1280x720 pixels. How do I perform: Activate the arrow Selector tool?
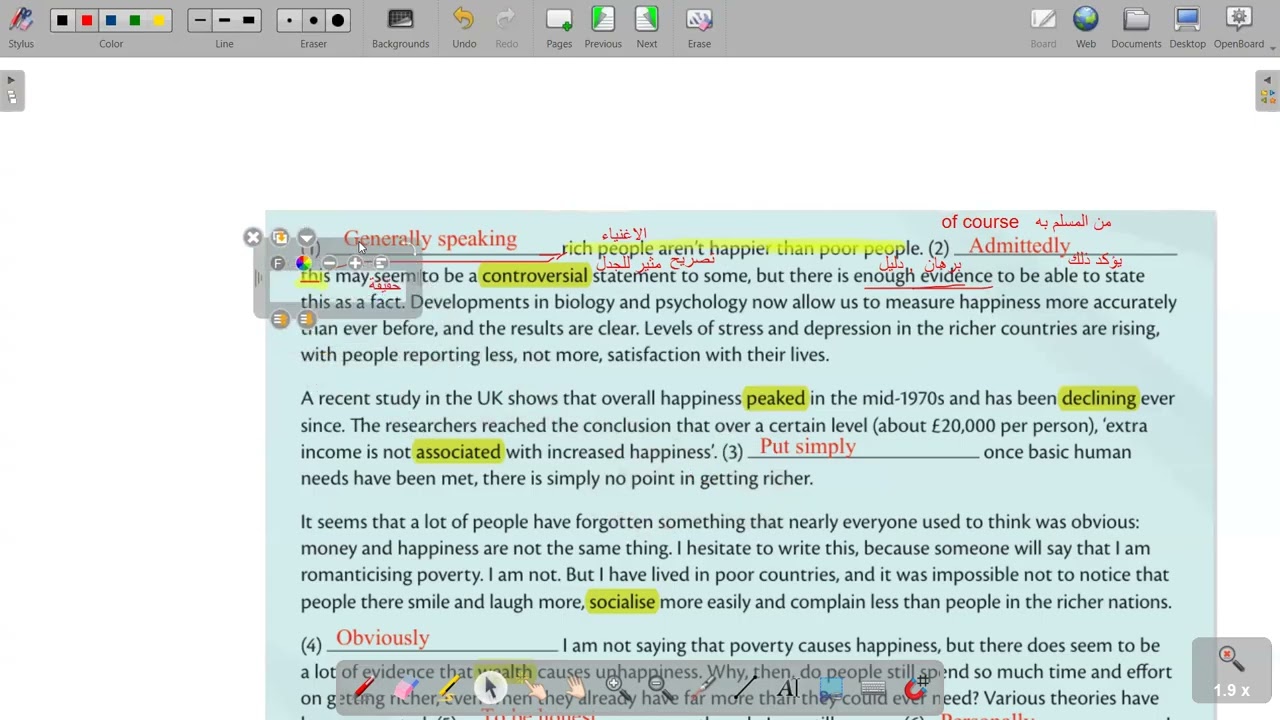[x=490, y=688]
